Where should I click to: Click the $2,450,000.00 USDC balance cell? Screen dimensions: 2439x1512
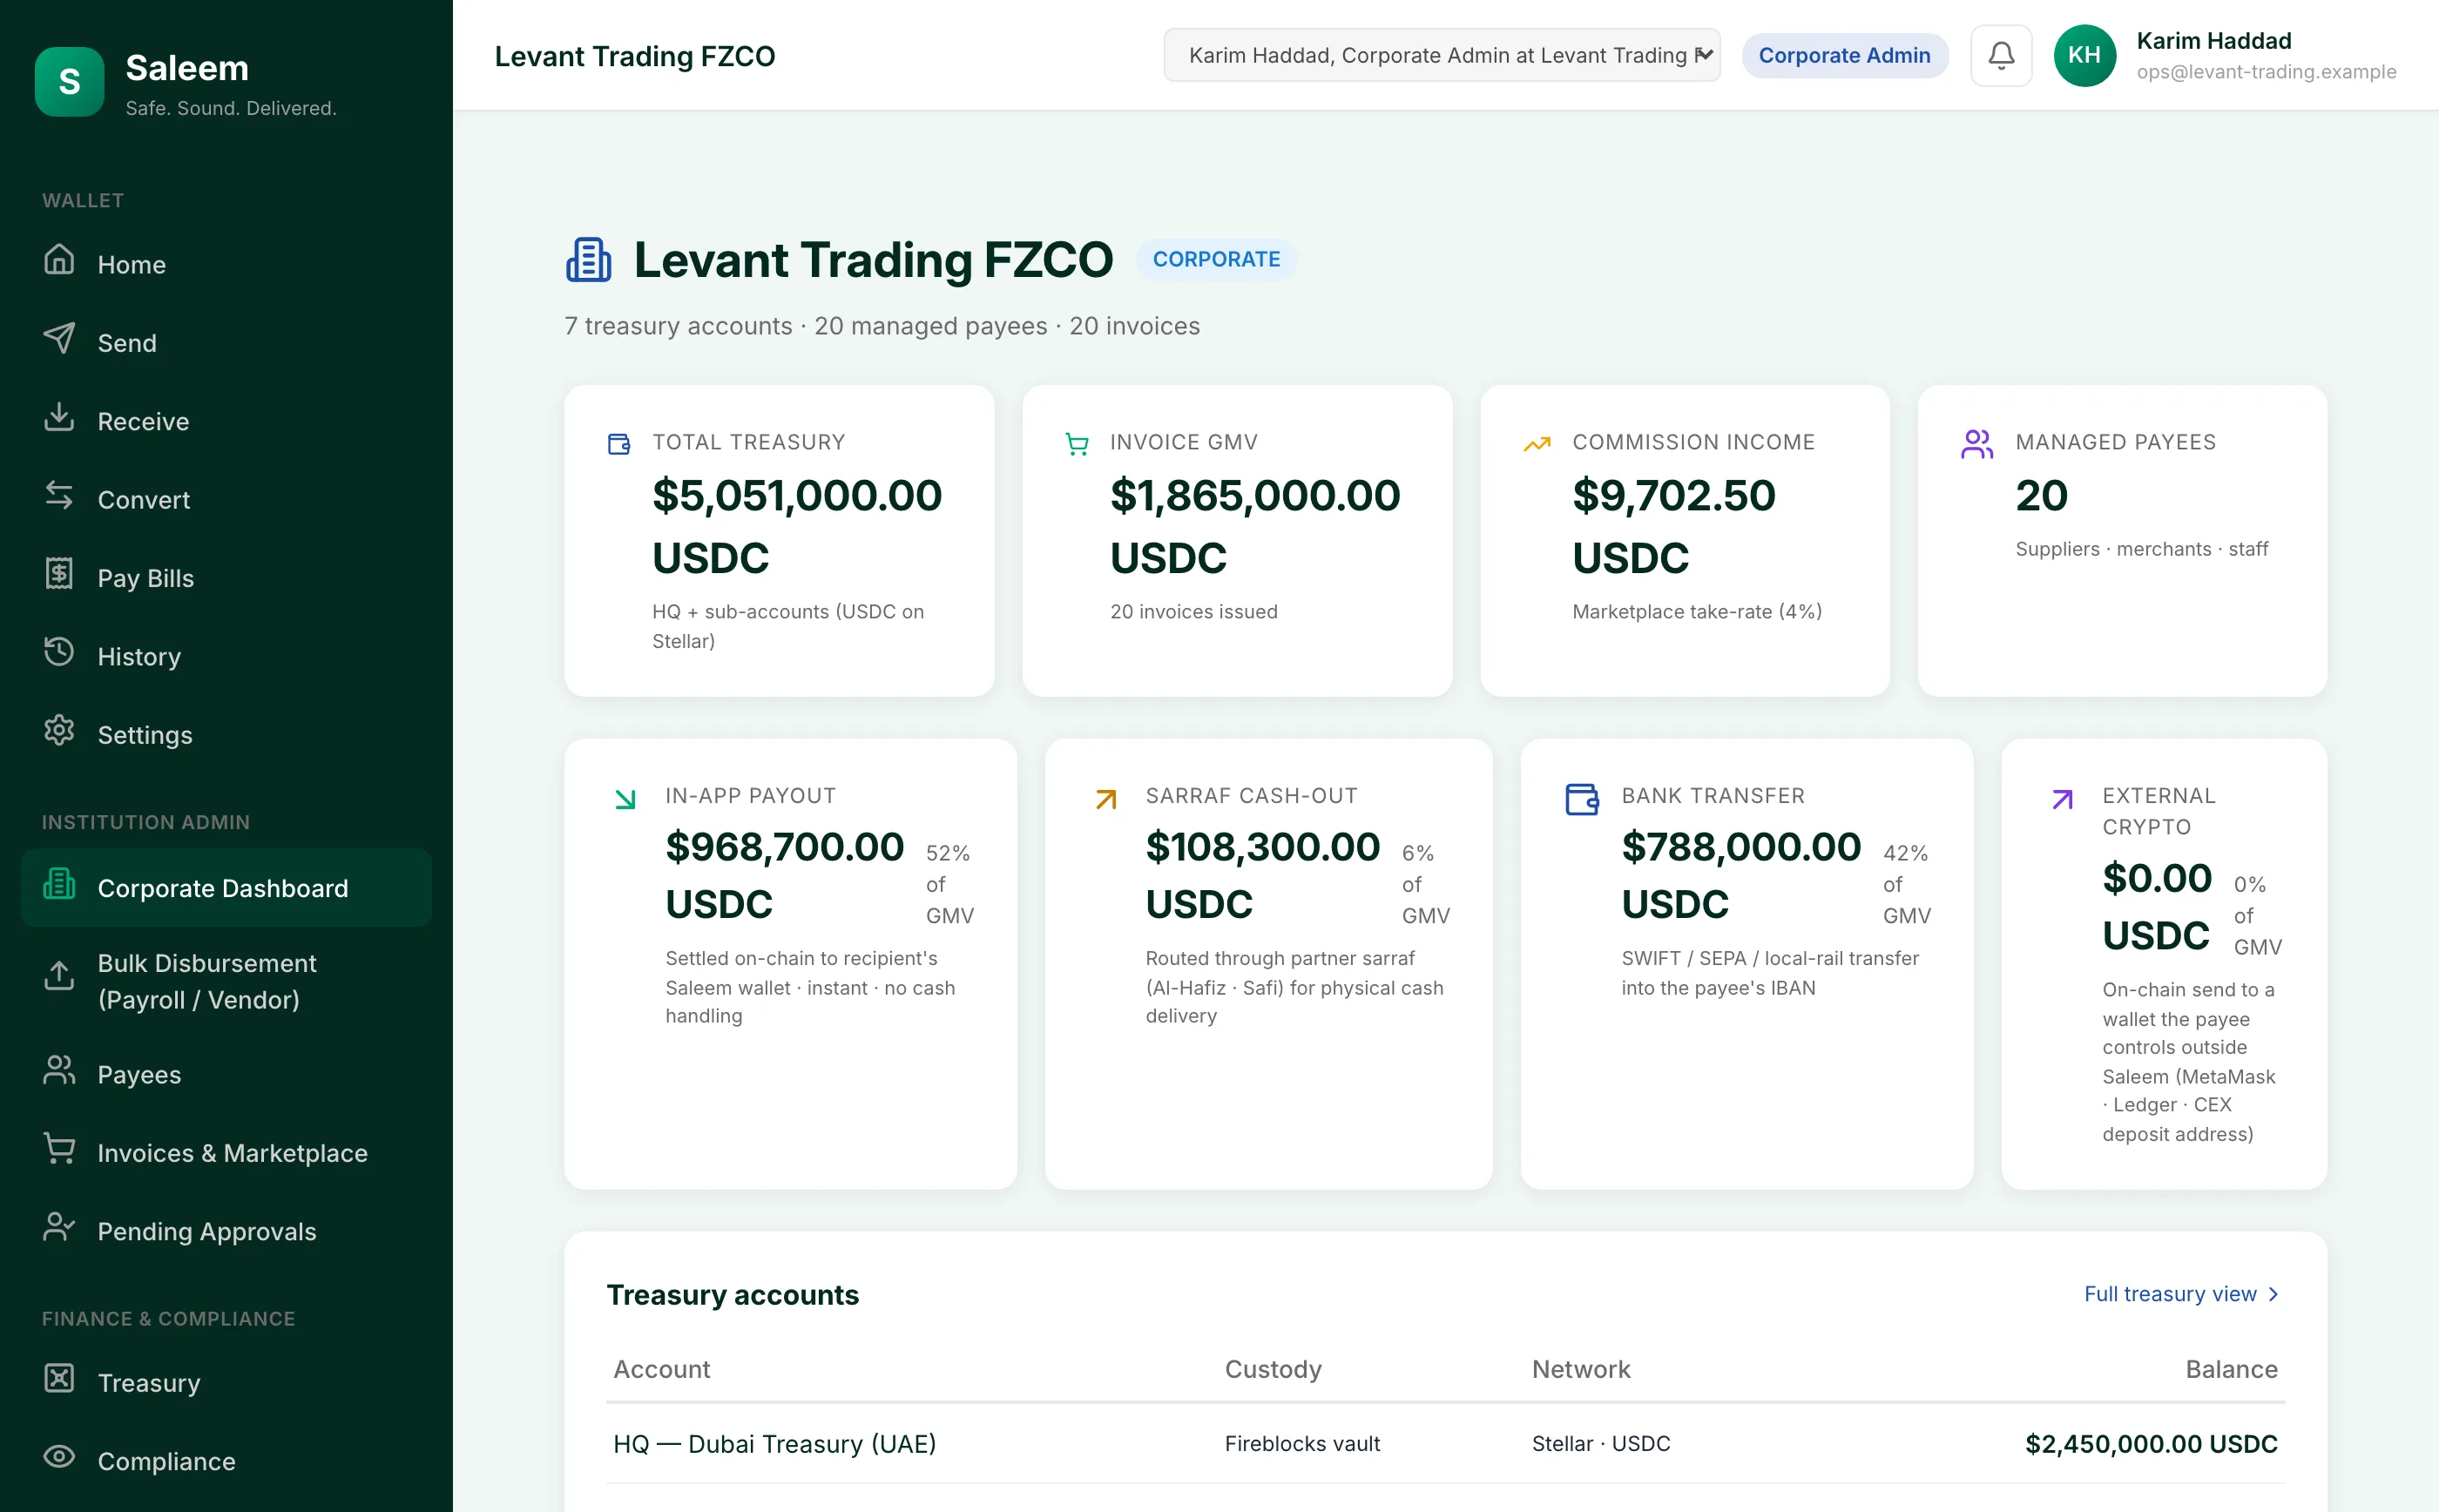click(x=2151, y=1443)
